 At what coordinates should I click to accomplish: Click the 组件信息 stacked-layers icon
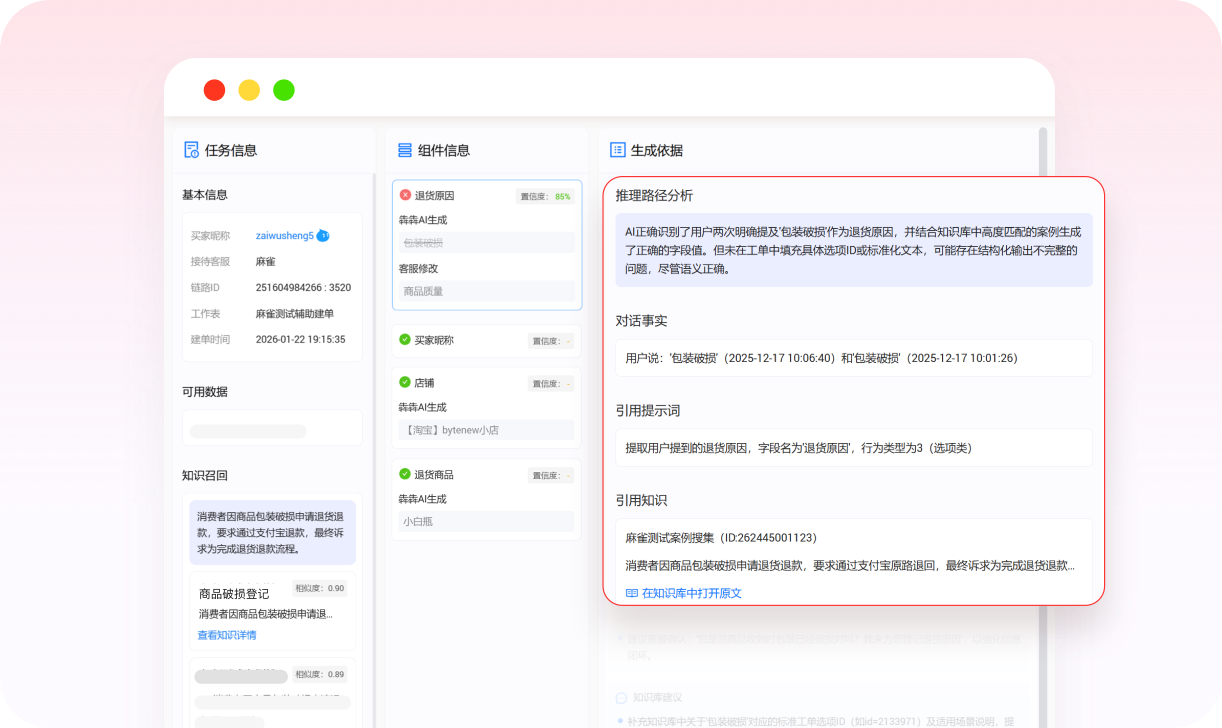point(405,150)
